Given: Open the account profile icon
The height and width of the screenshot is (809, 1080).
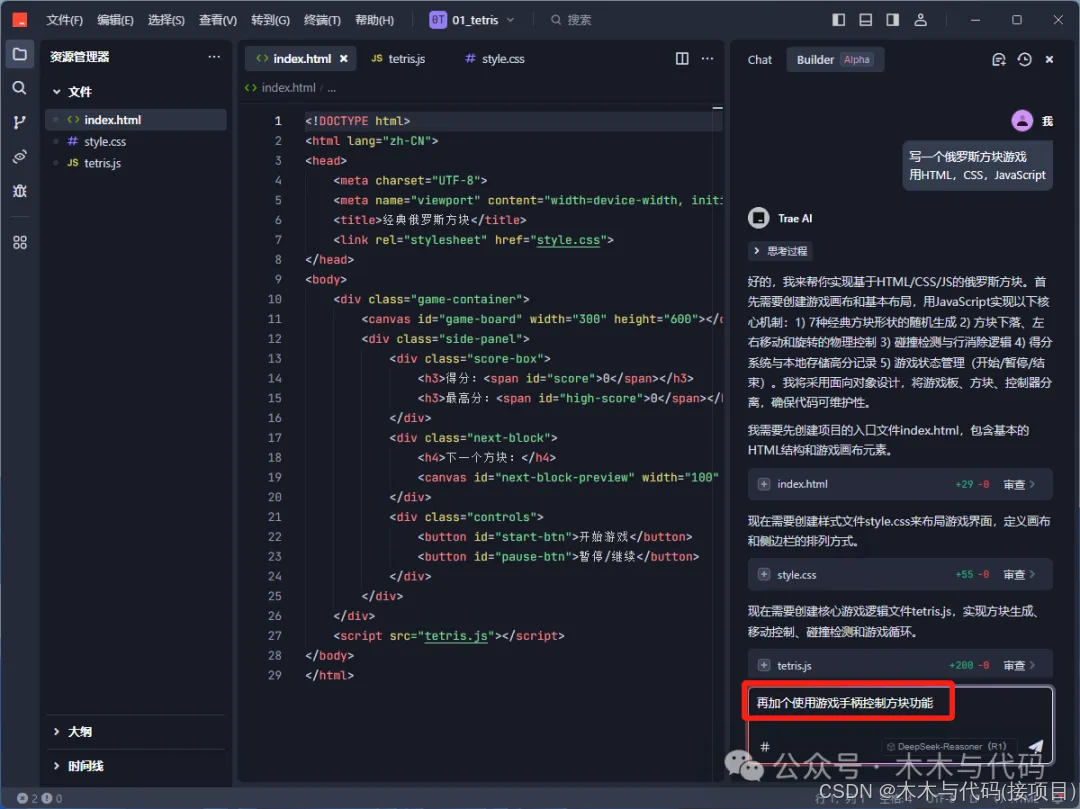Looking at the screenshot, I should click(920, 20).
